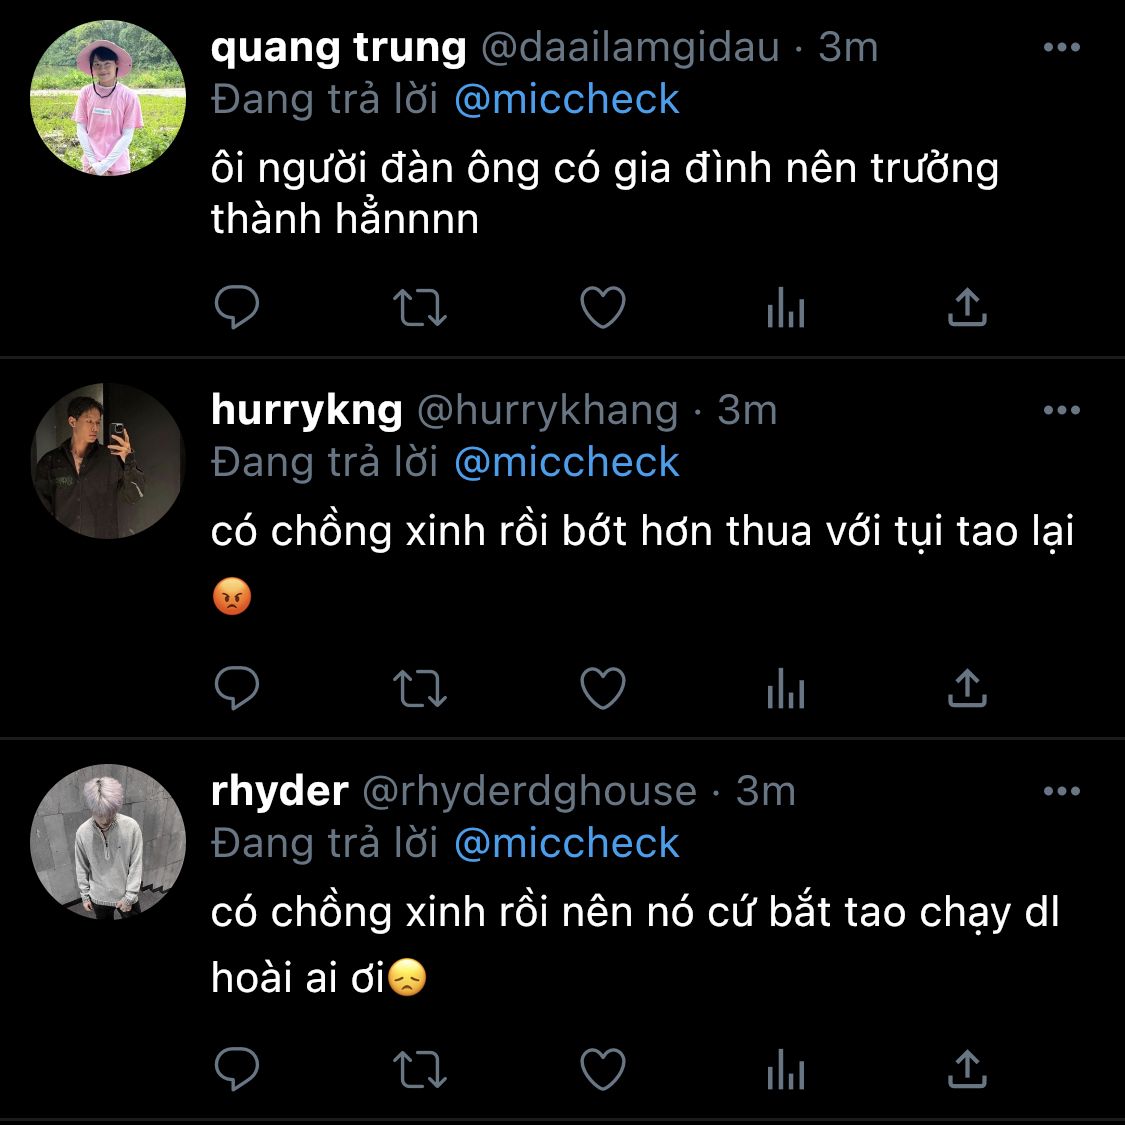This screenshot has height=1125, width=1125.
Task: Share hurrykng's tweet
Action: [967, 688]
